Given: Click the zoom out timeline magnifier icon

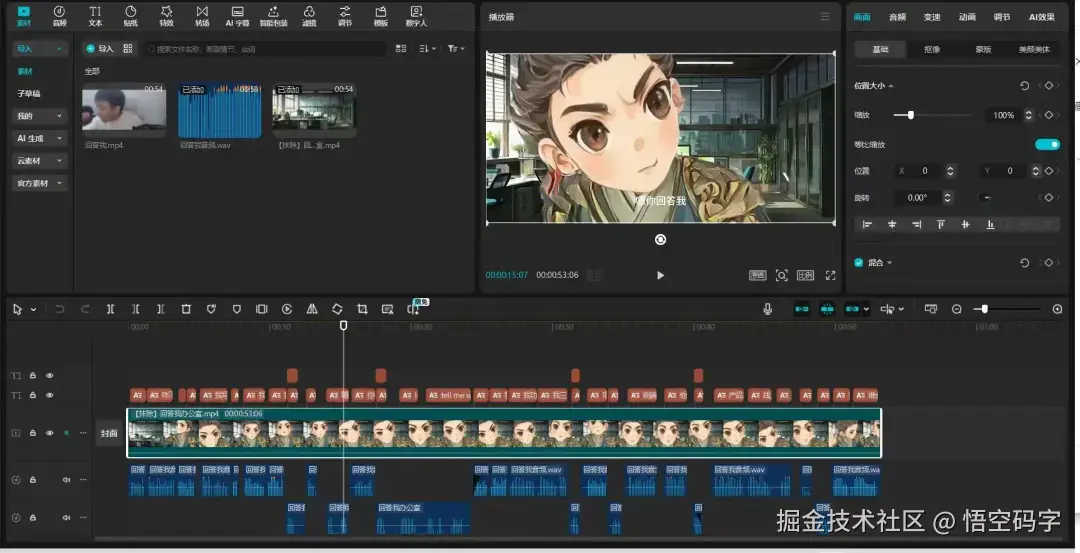Looking at the screenshot, I should [957, 309].
